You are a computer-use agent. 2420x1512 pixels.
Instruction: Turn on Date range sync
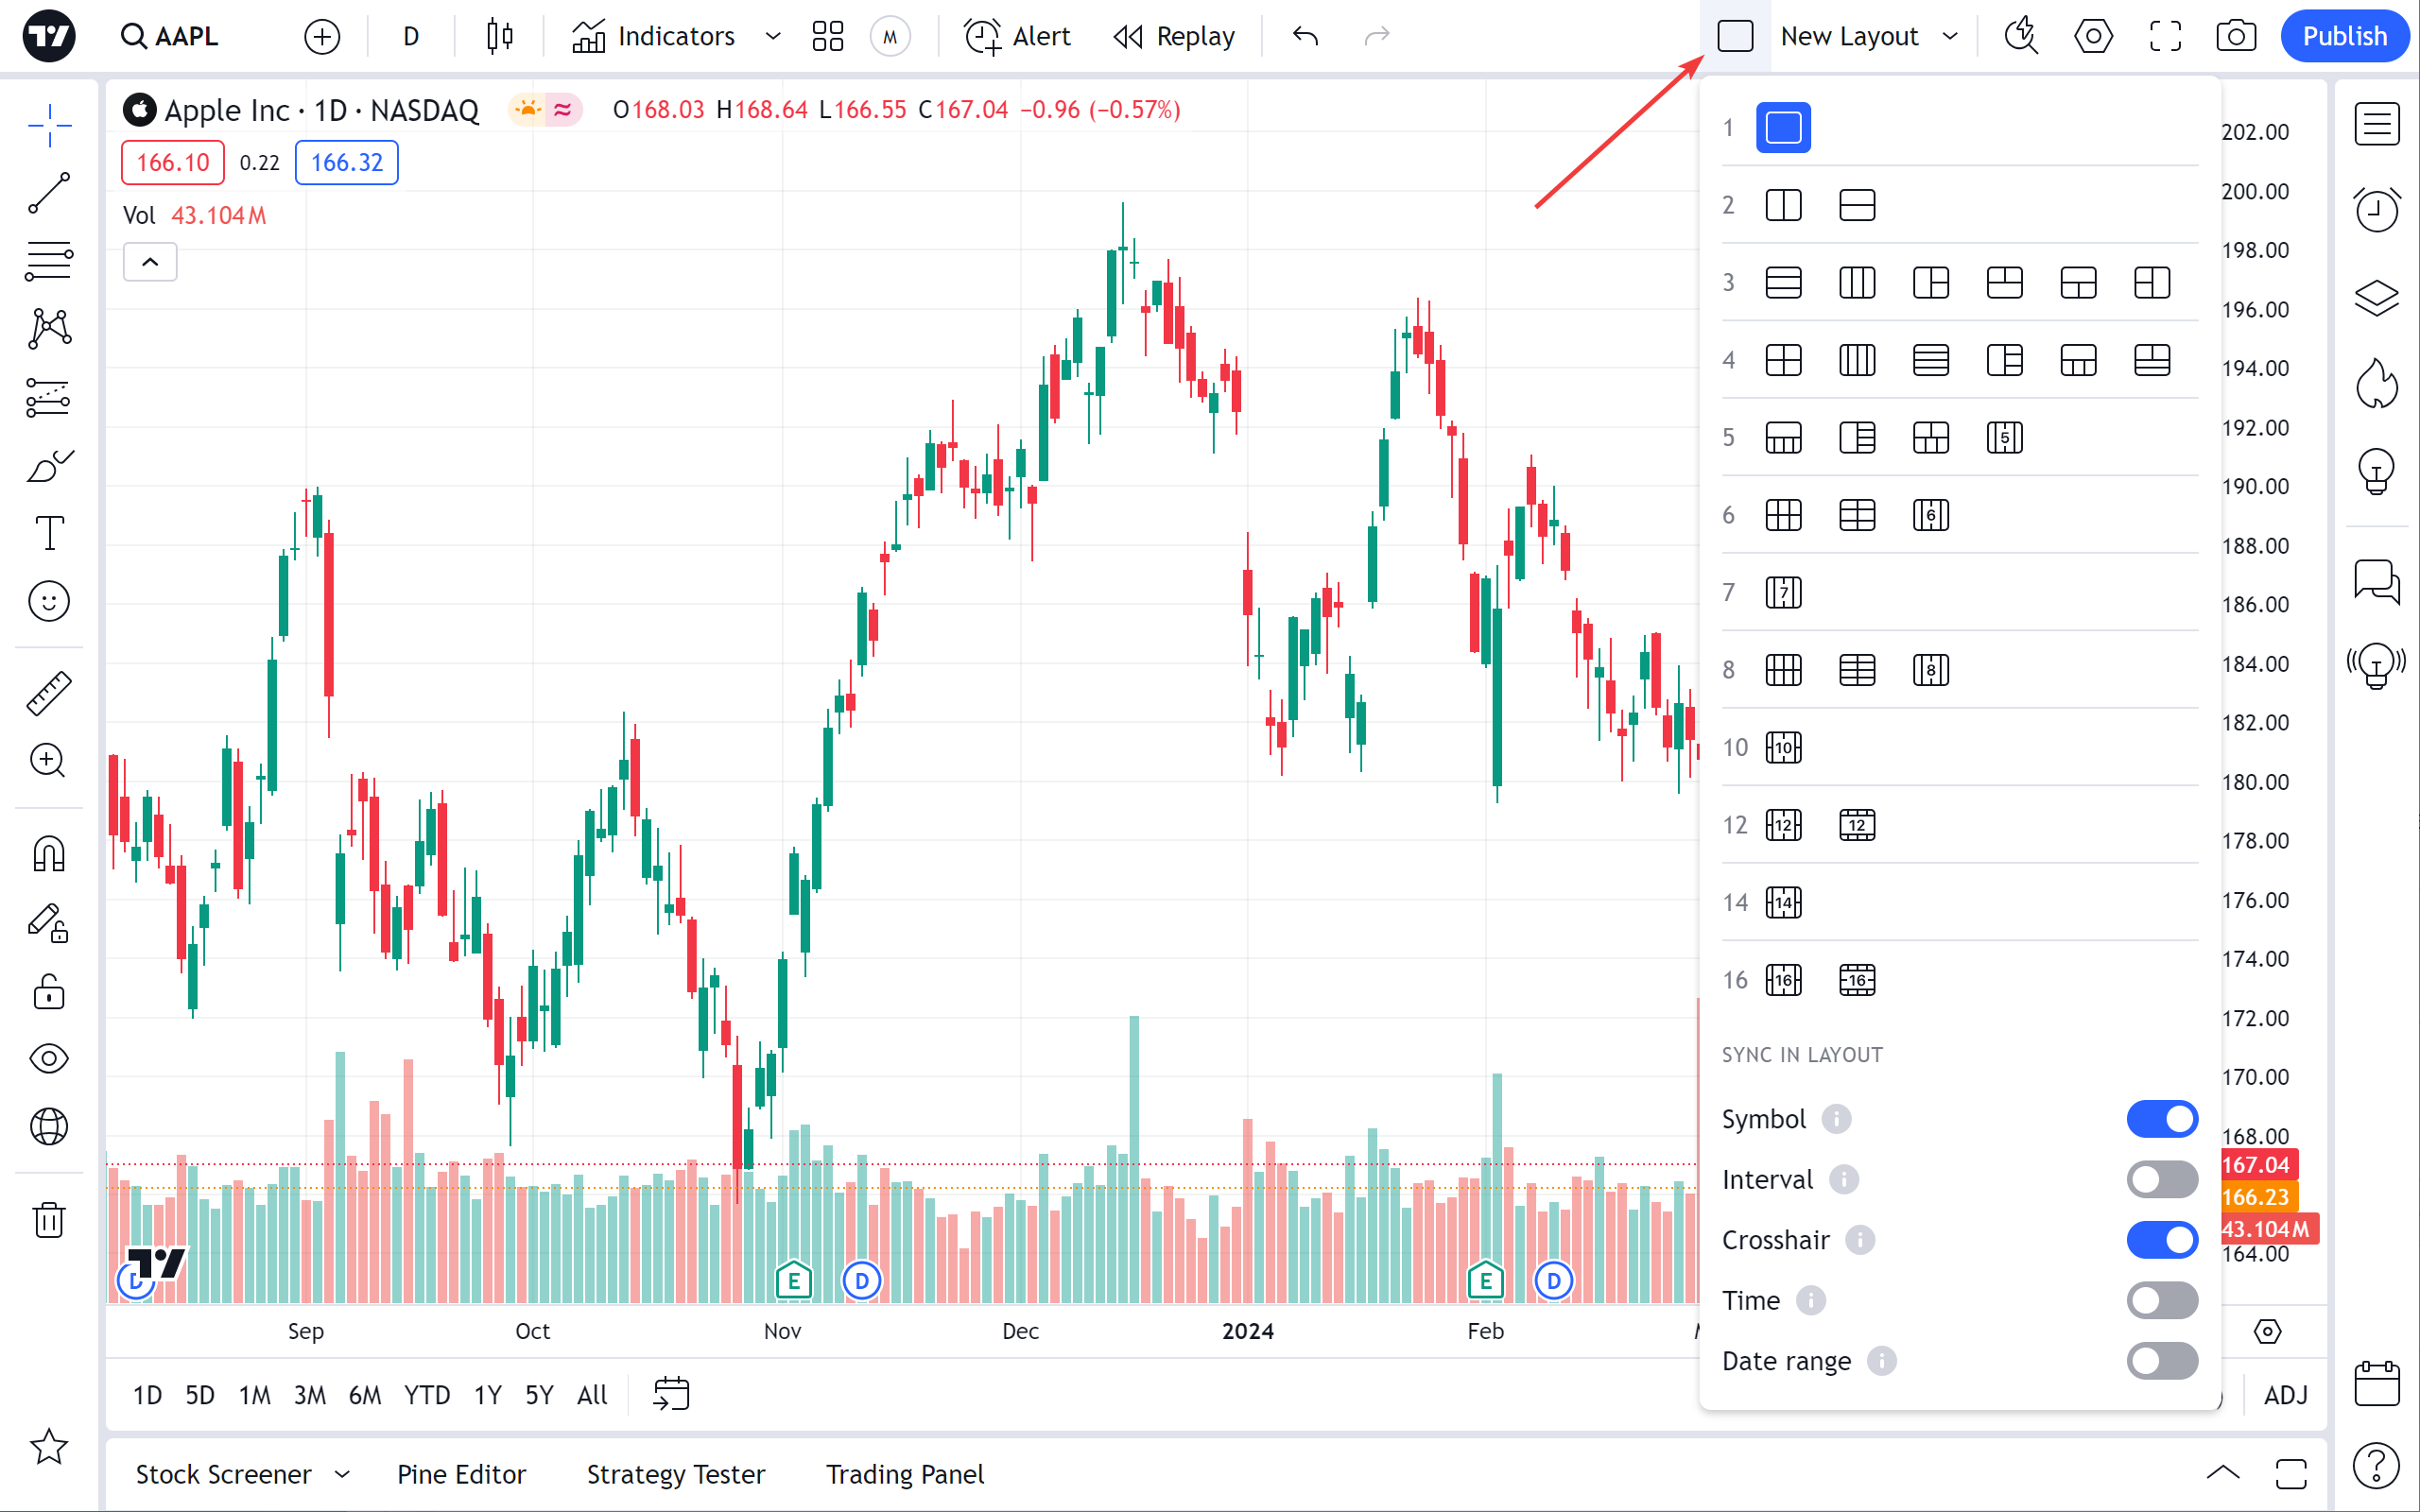tap(2162, 1361)
